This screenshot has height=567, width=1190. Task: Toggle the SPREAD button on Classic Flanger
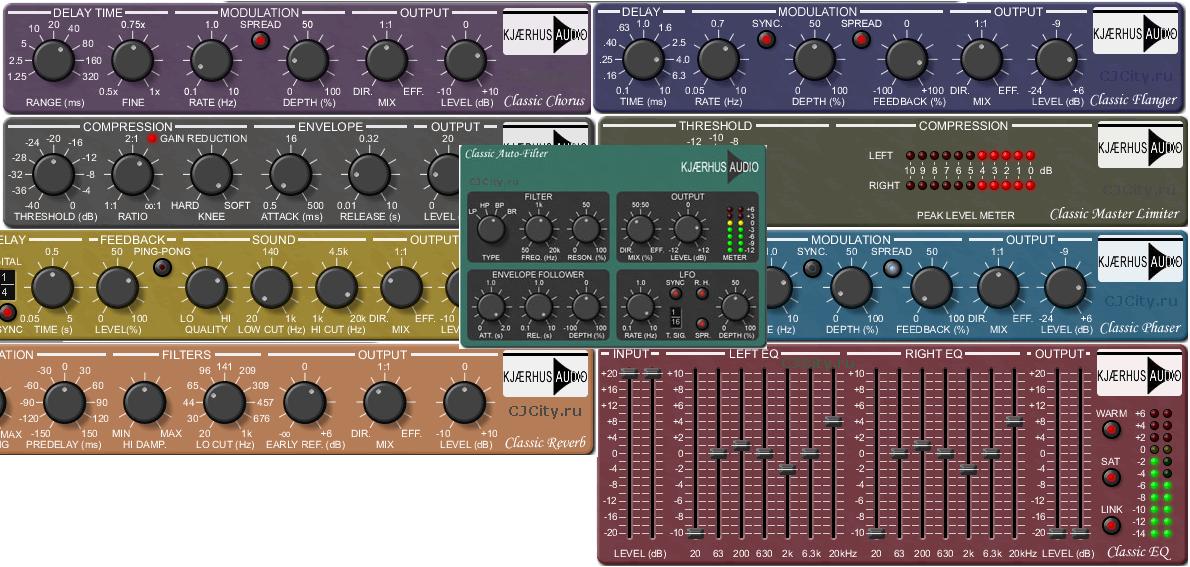[861, 39]
